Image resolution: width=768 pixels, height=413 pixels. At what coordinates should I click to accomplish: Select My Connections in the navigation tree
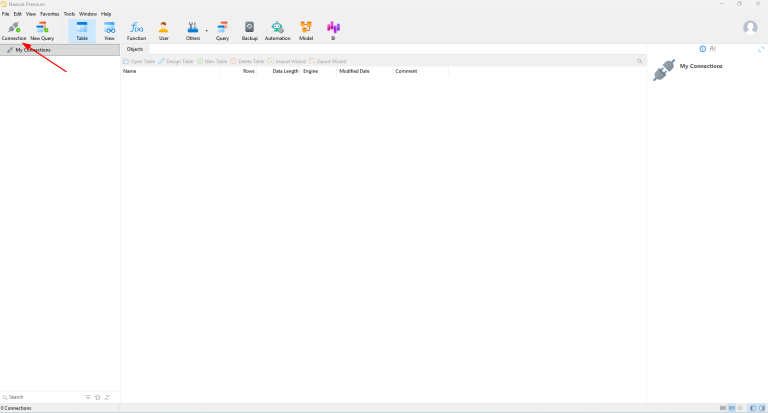[32, 49]
